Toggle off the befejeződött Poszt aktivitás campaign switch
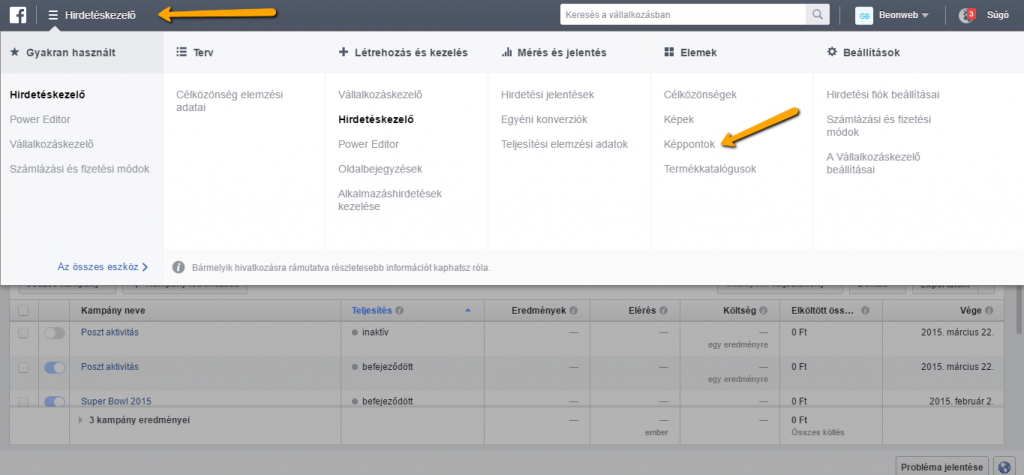The image size is (1024, 475). [55, 368]
